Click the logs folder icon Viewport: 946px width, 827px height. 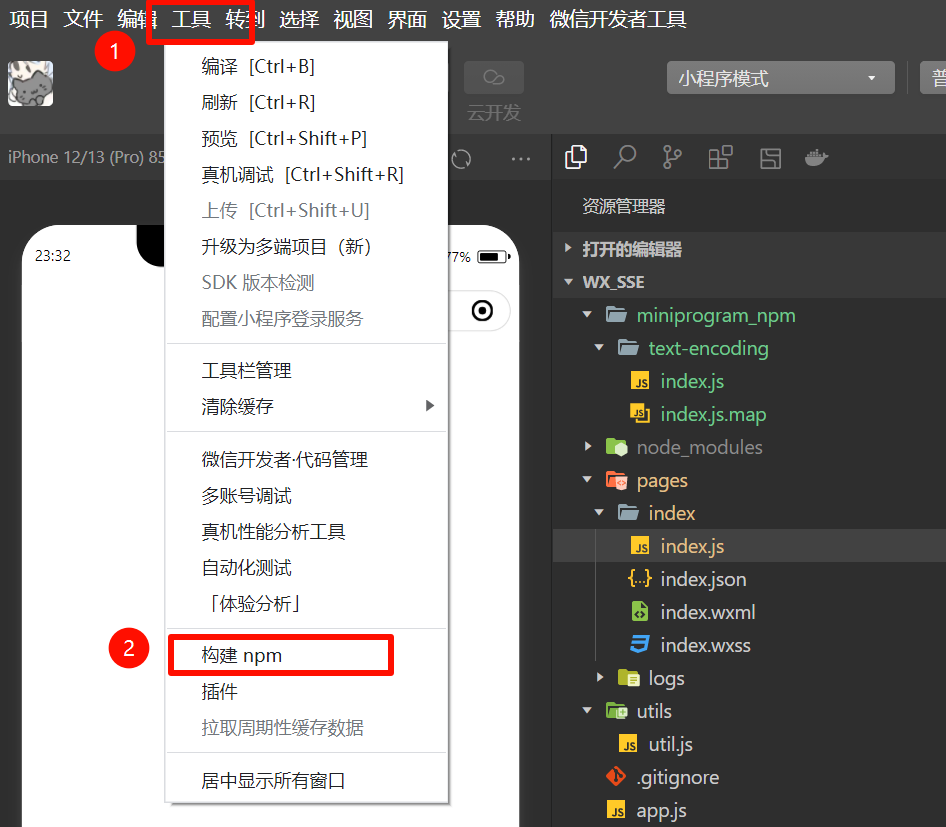click(x=629, y=678)
